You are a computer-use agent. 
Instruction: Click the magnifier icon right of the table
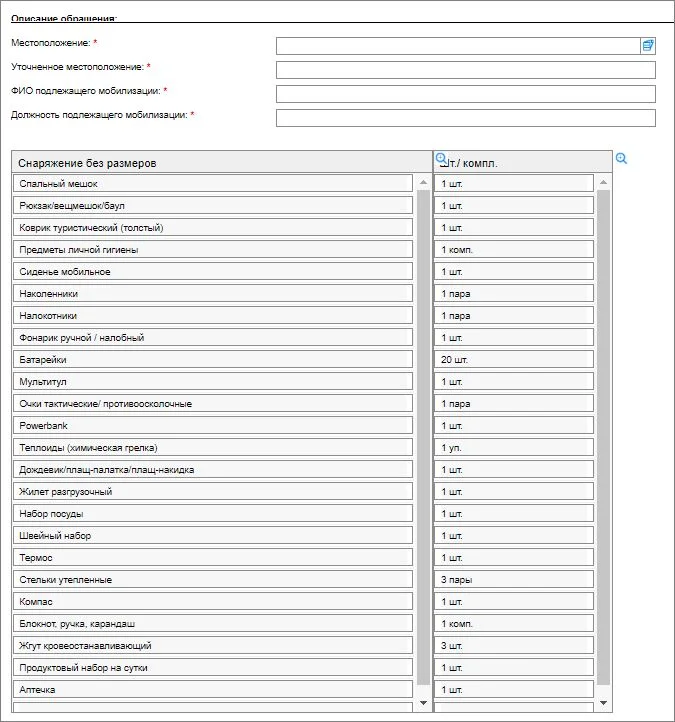coord(621,159)
